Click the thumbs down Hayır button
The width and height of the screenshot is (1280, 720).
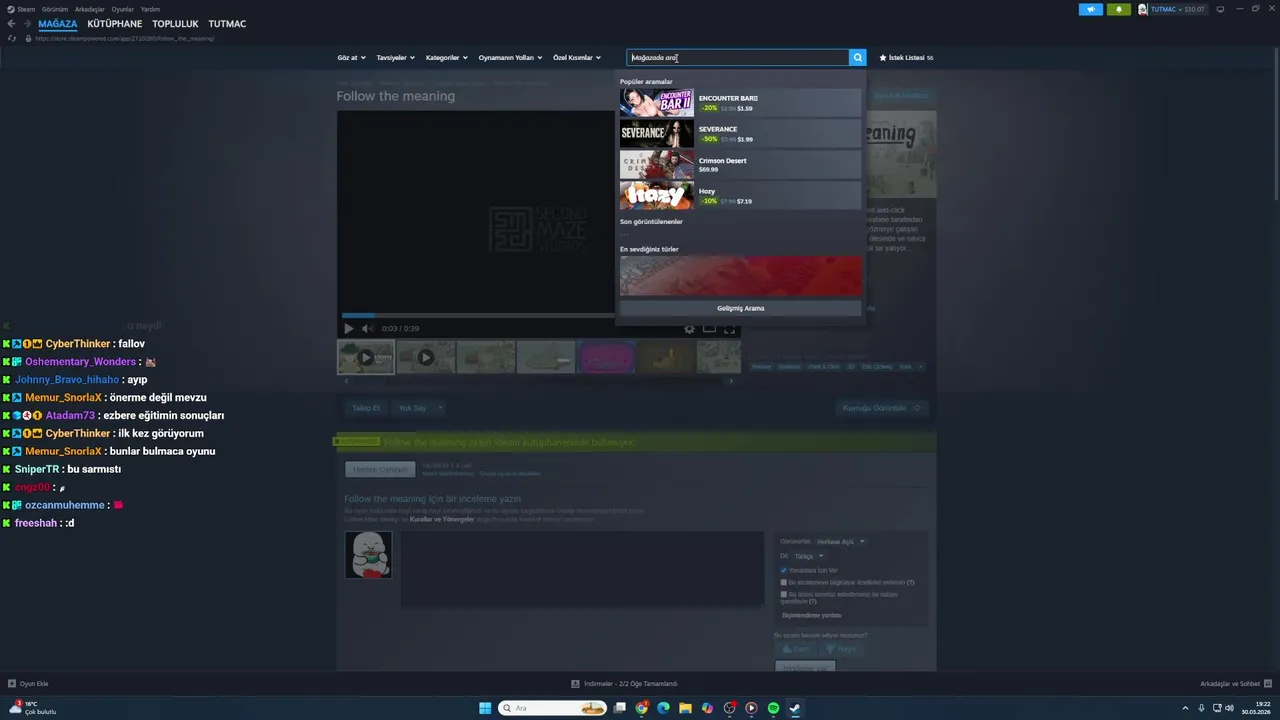tap(842, 649)
